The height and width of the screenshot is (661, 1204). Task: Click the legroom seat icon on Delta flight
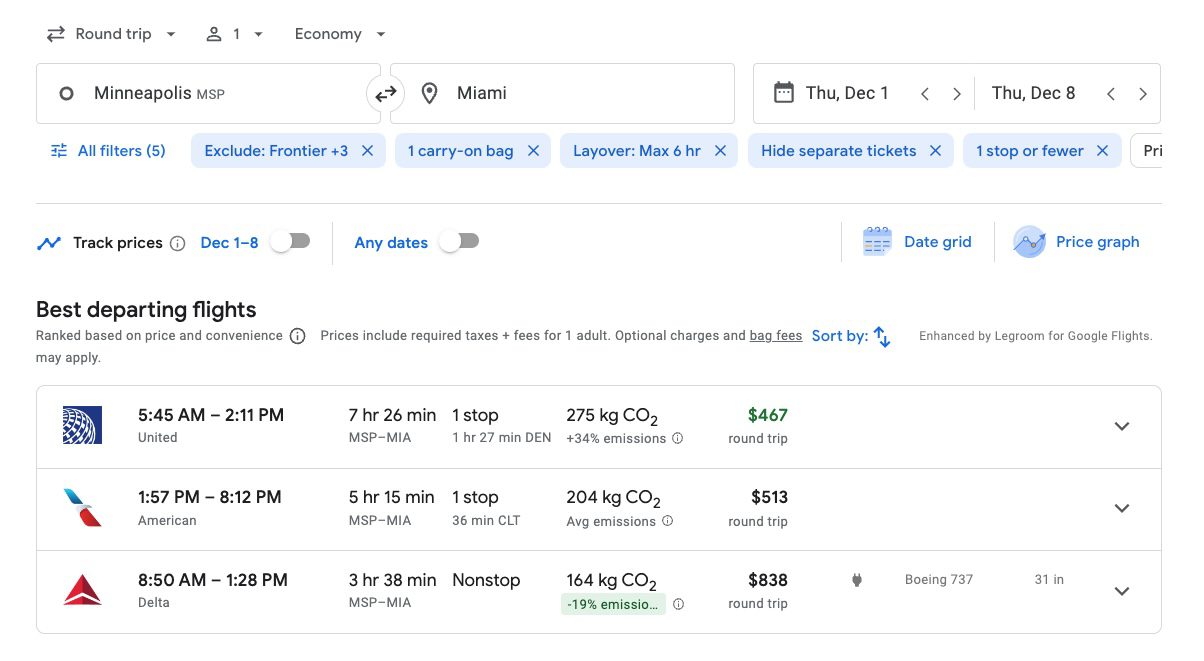pyautogui.click(x=857, y=580)
